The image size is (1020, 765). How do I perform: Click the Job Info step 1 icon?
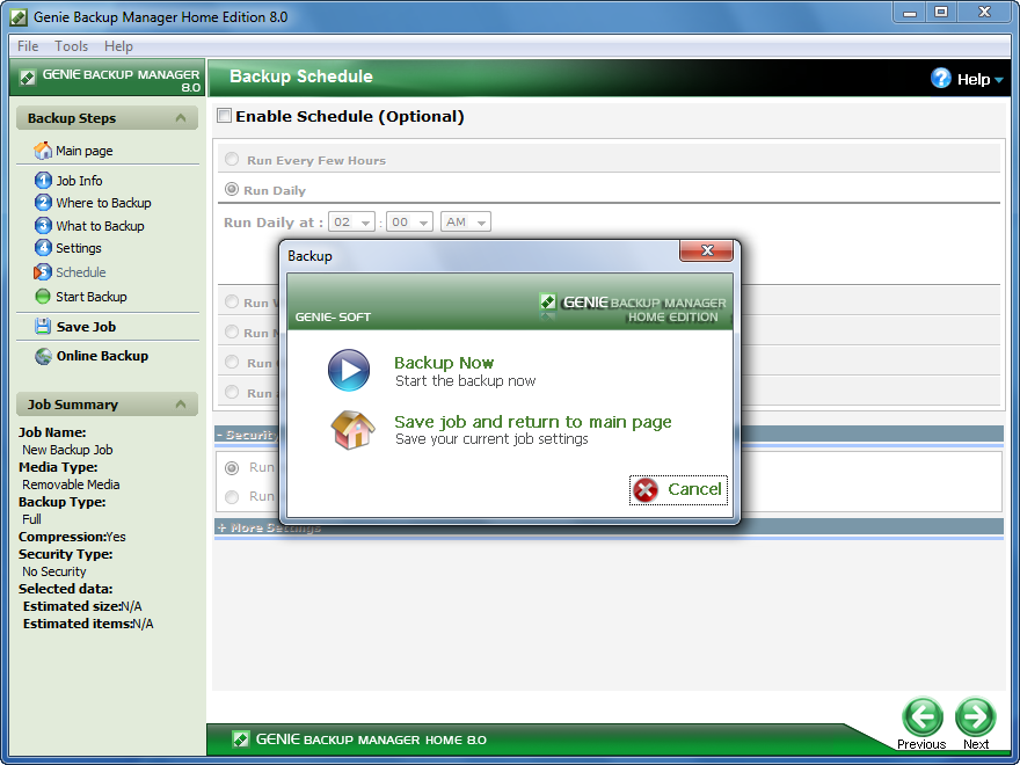43,180
